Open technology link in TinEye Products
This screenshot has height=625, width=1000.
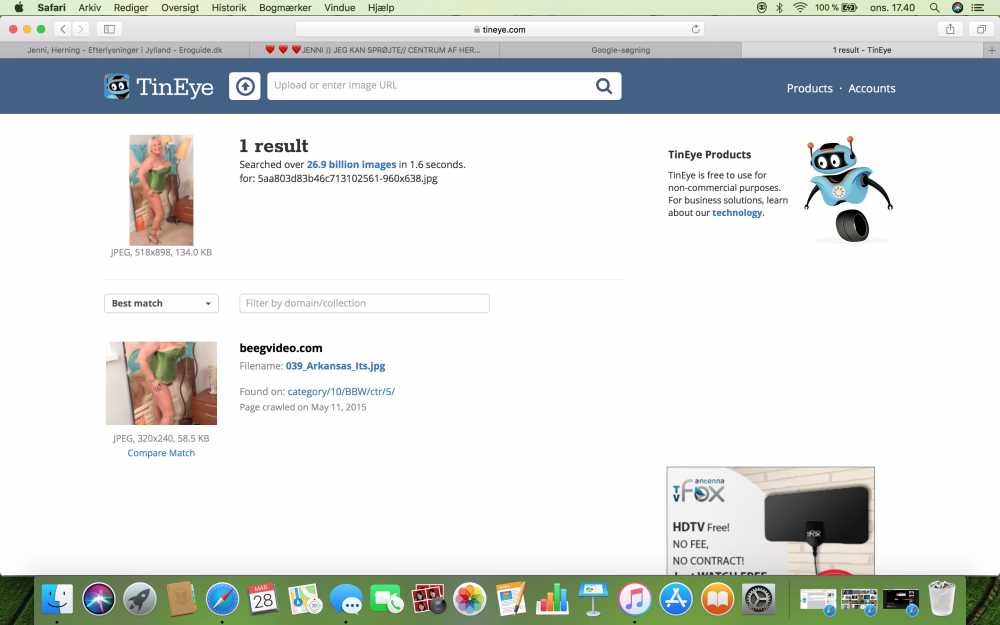737,213
